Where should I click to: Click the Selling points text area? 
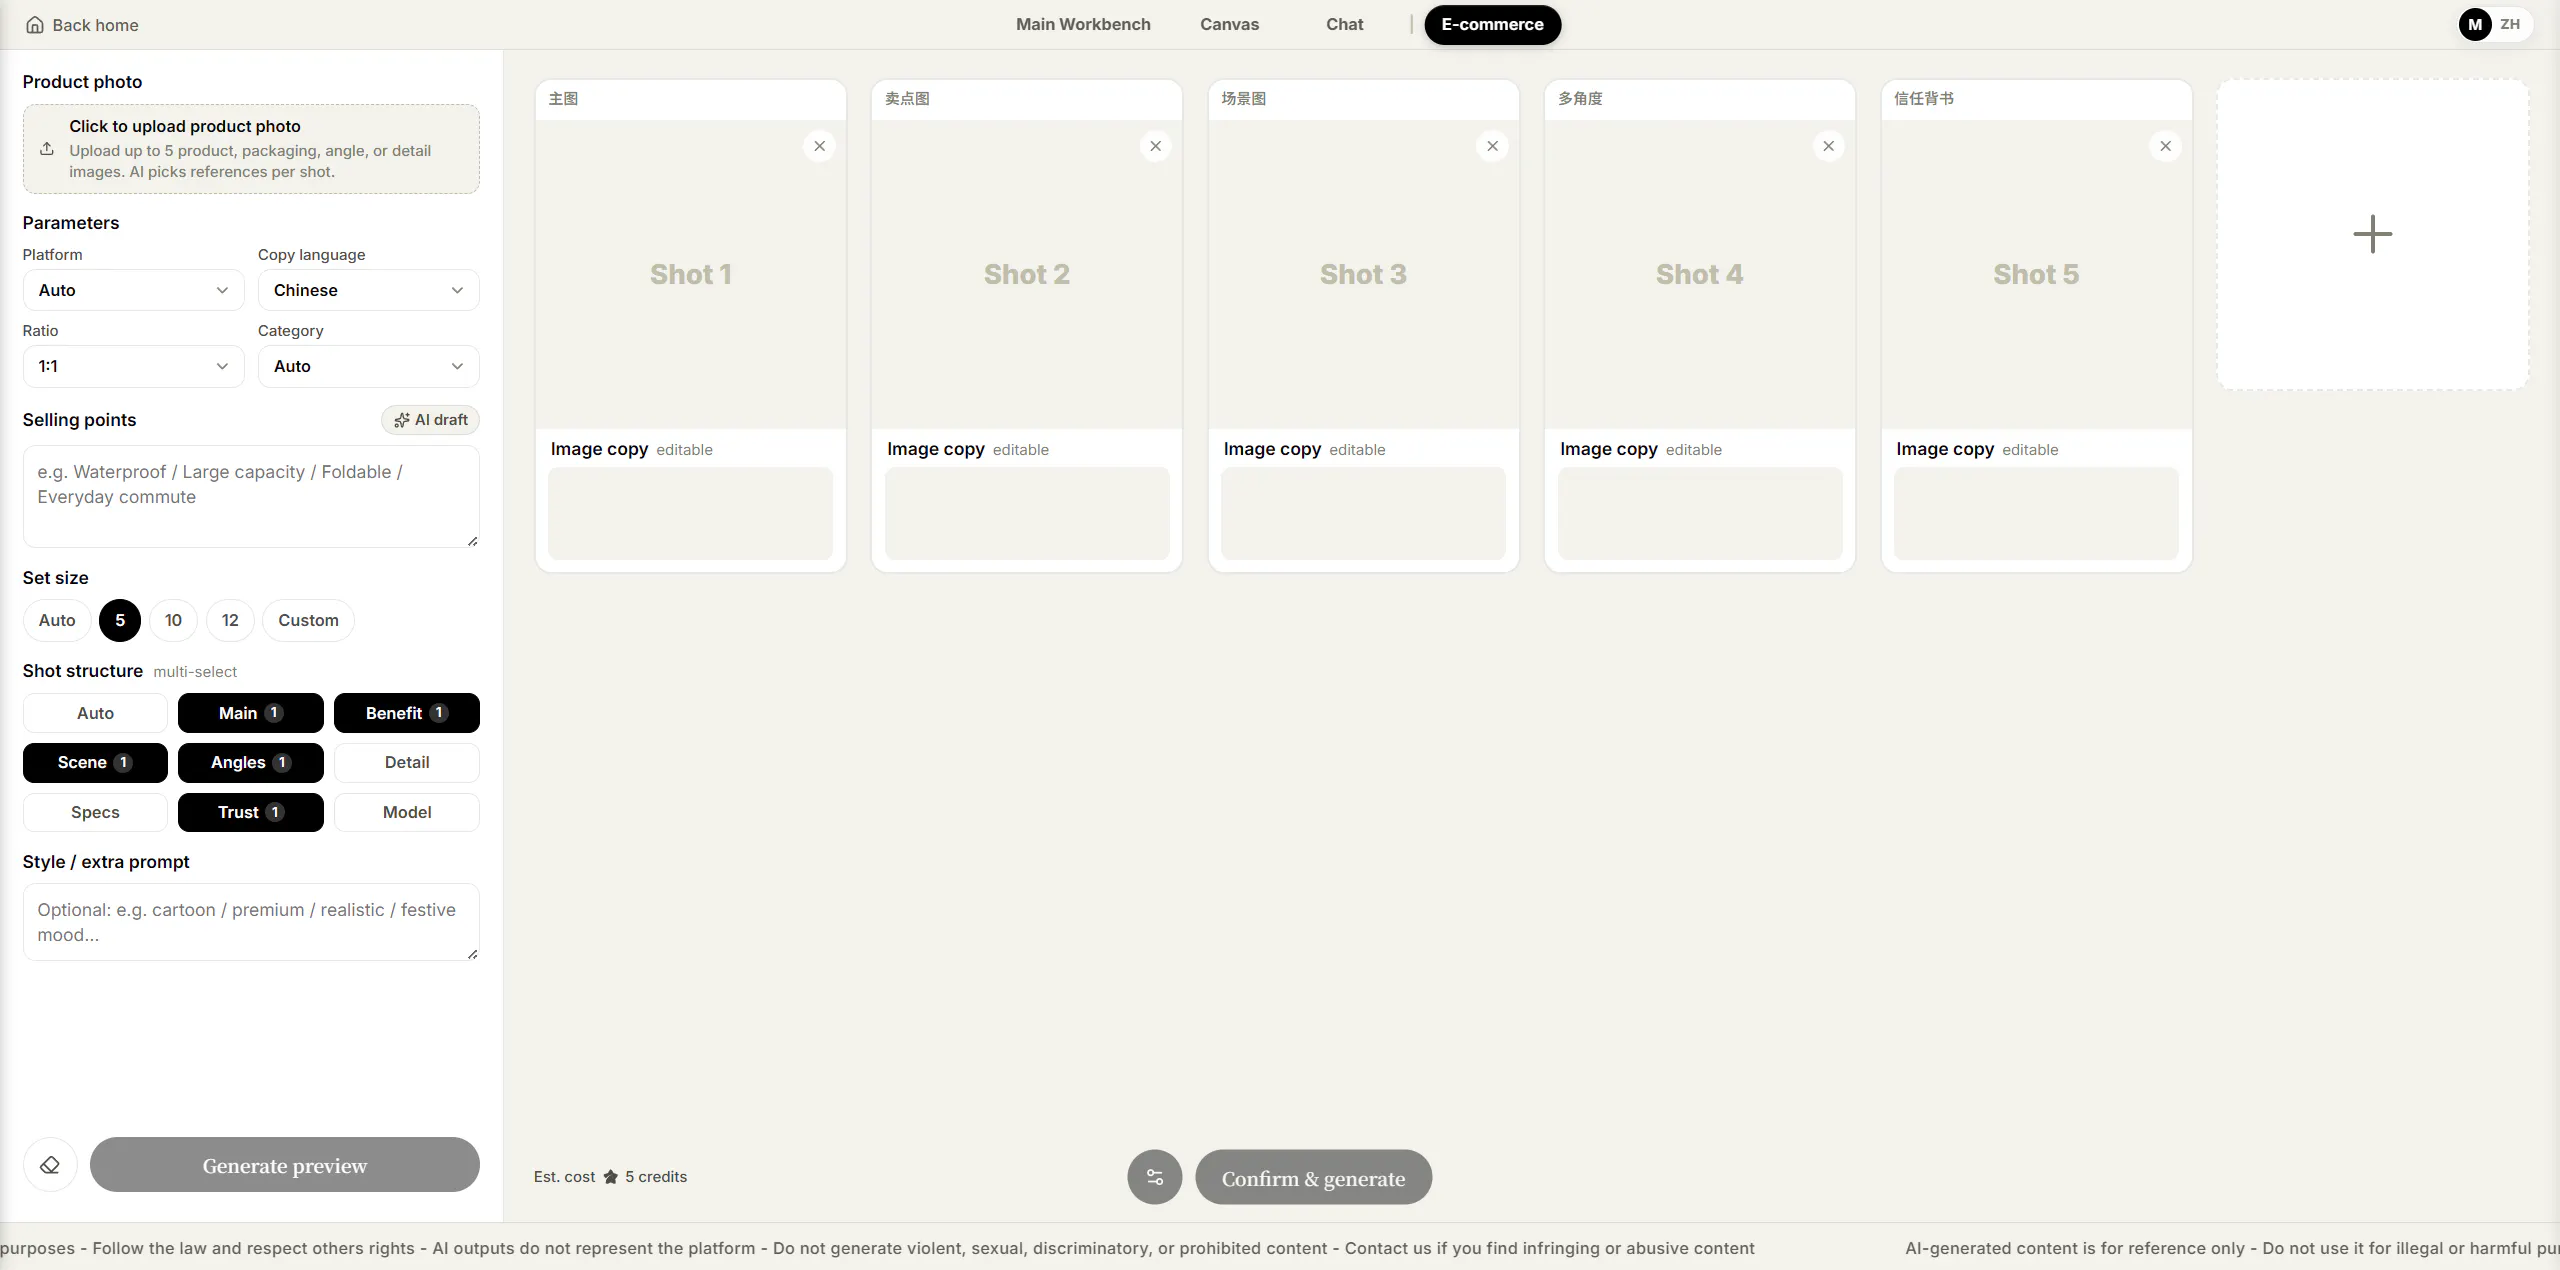[x=251, y=497]
